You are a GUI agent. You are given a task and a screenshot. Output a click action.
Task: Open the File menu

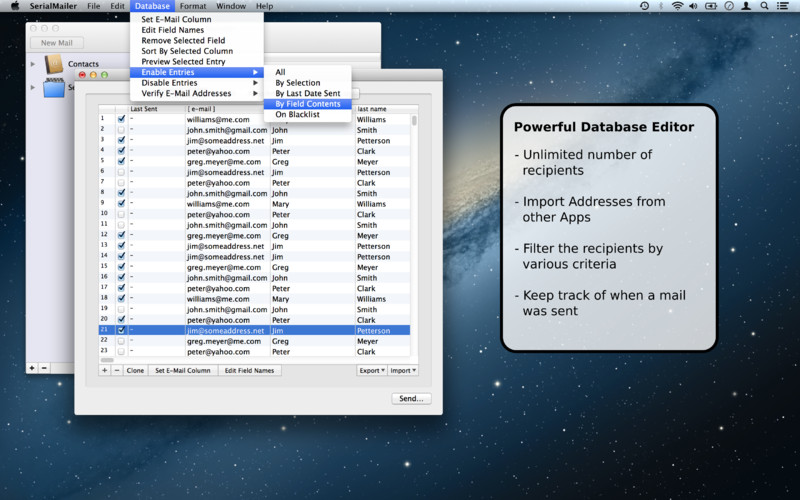click(x=93, y=6)
